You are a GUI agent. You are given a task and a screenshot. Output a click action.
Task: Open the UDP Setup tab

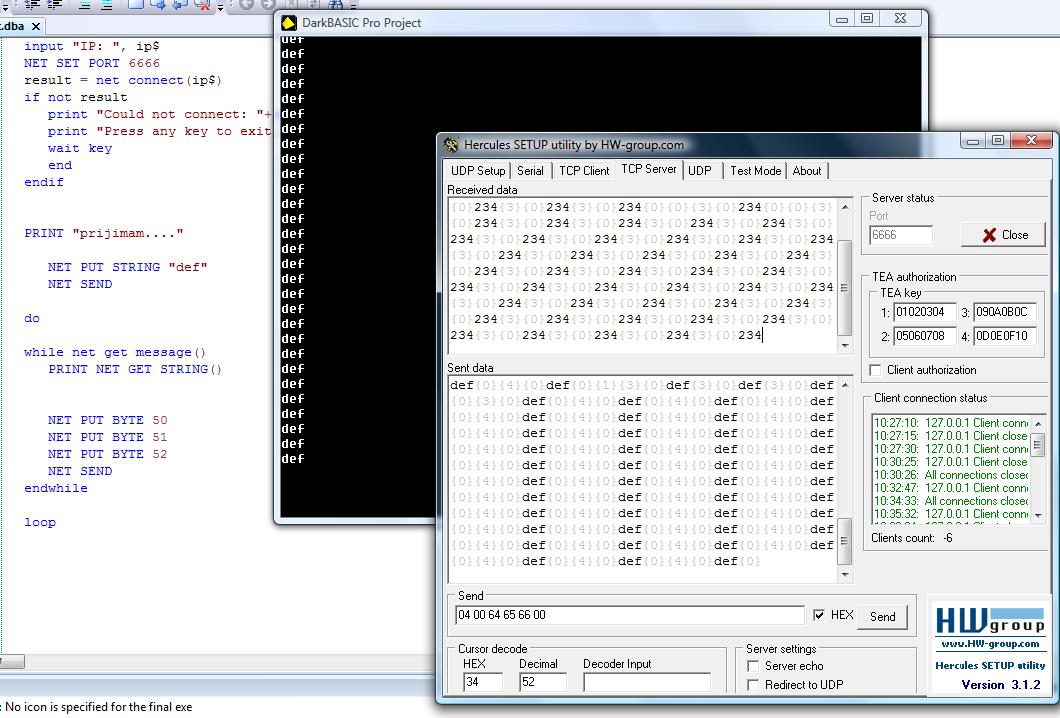pos(478,170)
